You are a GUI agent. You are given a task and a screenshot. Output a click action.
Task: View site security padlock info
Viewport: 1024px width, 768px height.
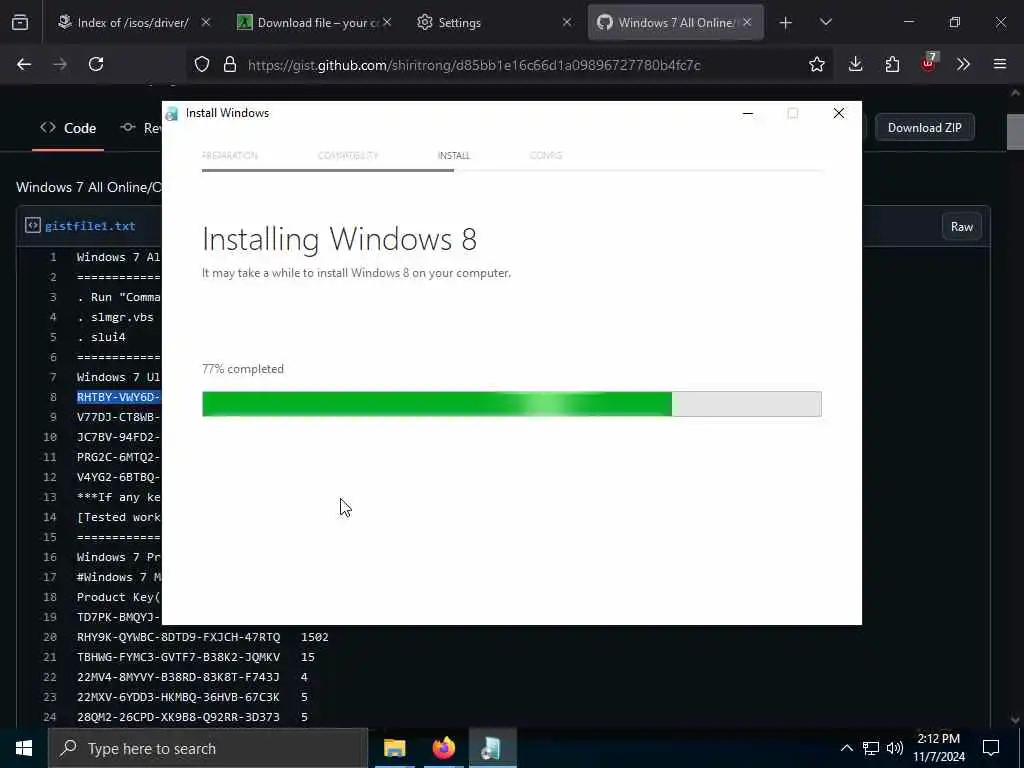[229, 64]
